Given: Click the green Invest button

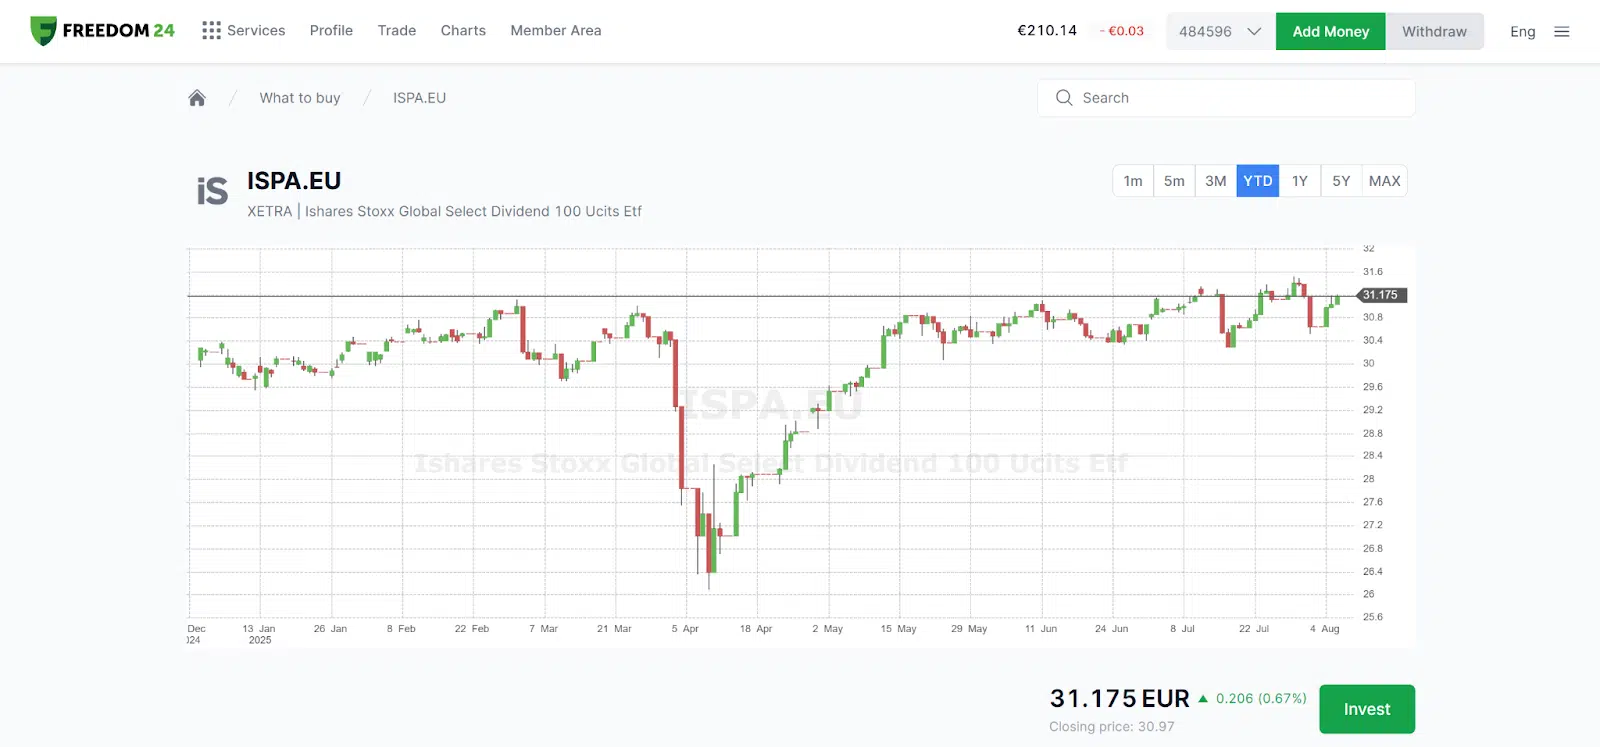Looking at the screenshot, I should point(1367,709).
